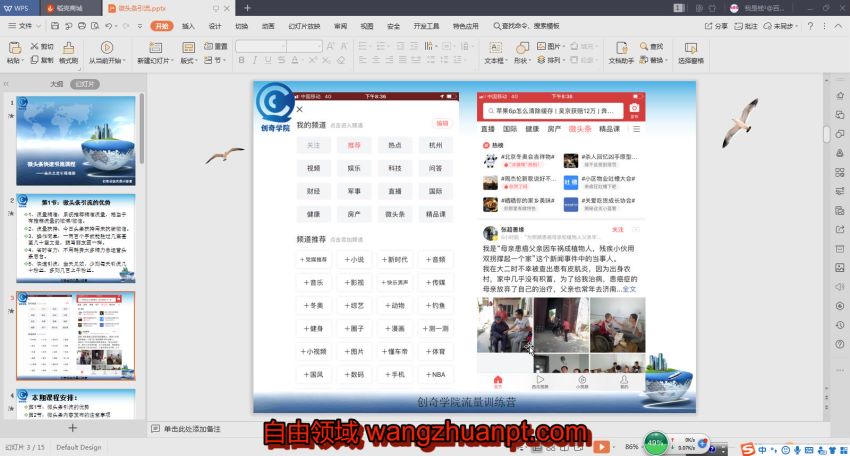
Task: Click the command search box (查找命令)
Action: tap(526, 25)
